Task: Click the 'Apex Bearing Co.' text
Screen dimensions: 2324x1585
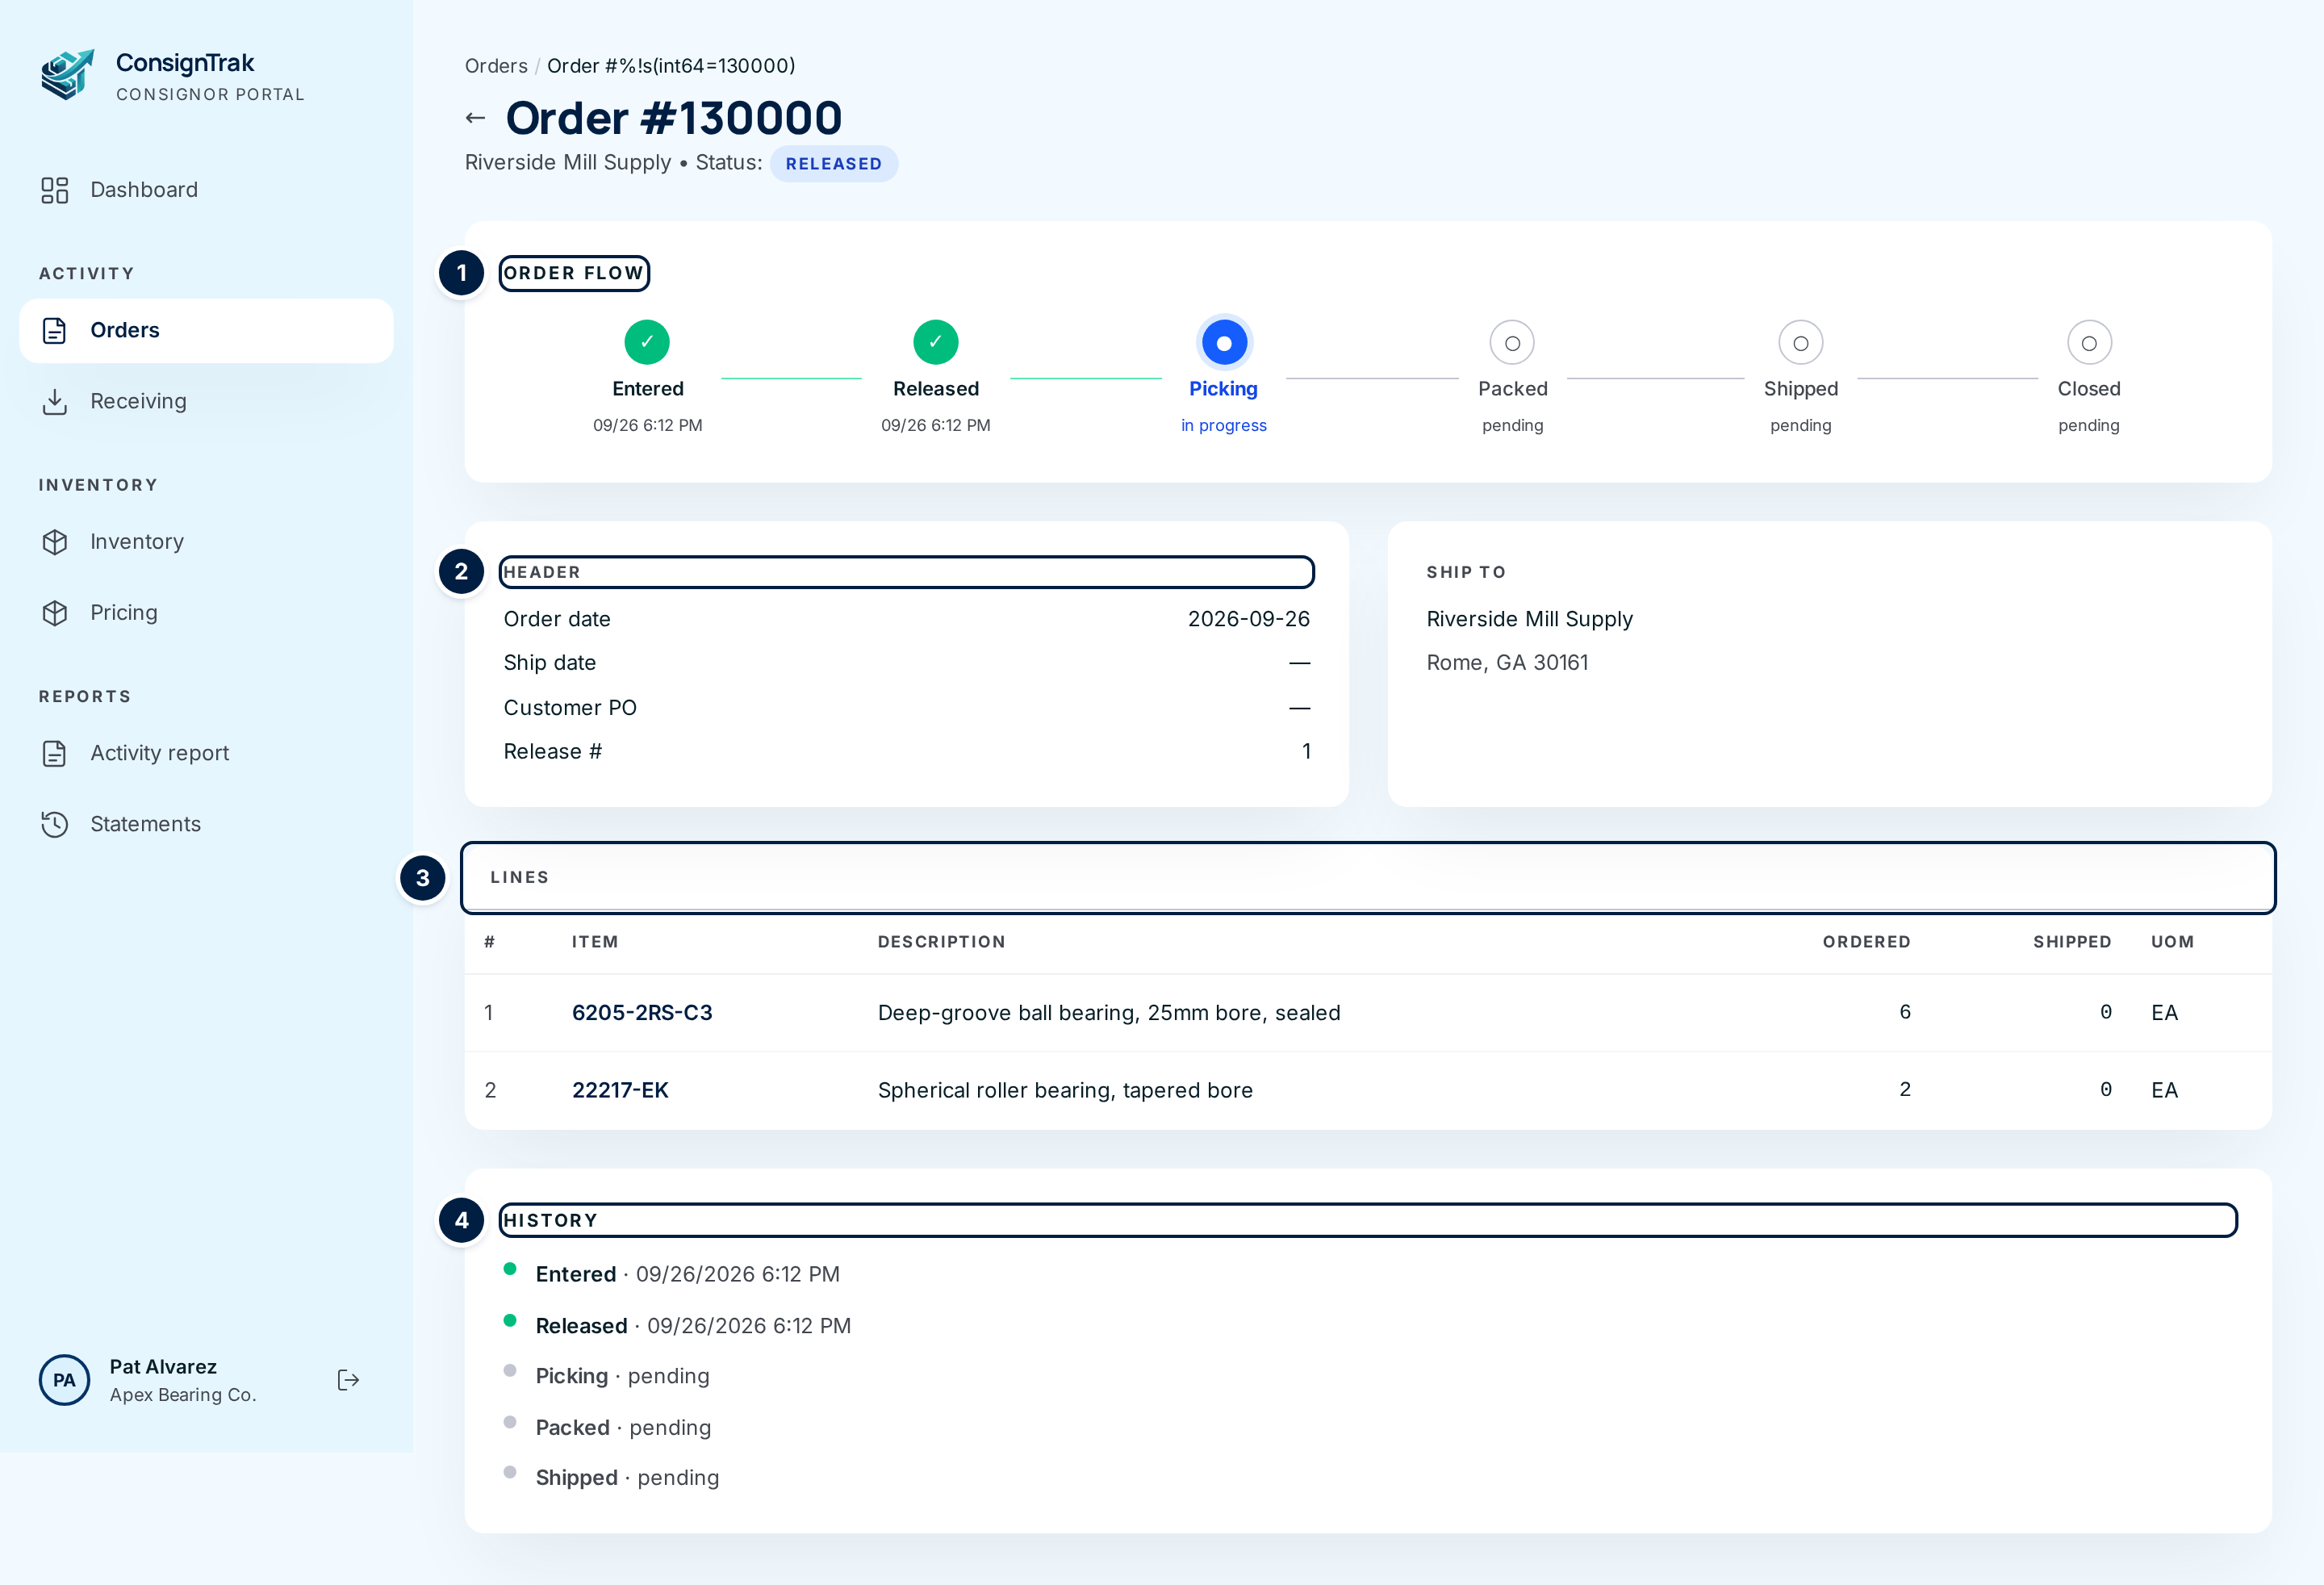Action: (183, 1396)
